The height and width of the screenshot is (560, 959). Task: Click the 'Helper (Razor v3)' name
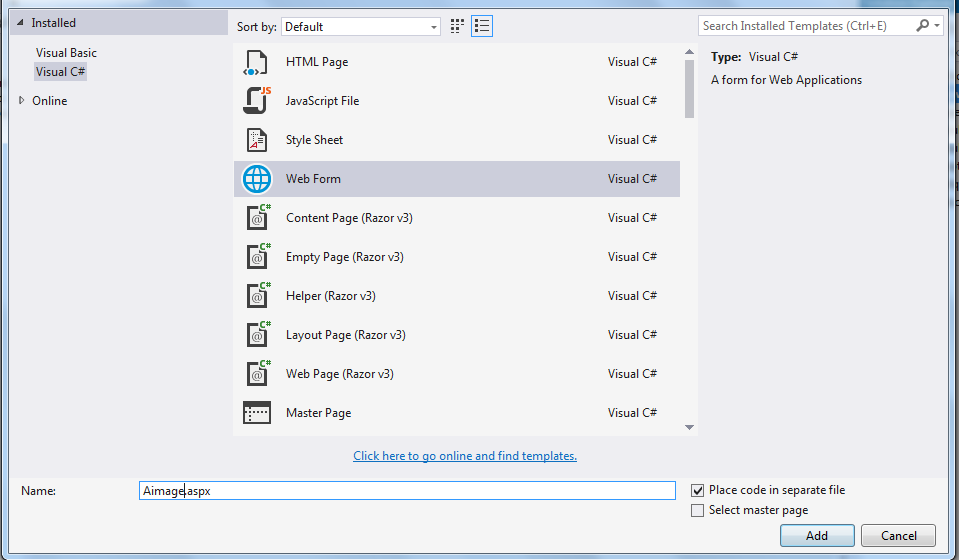331,296
